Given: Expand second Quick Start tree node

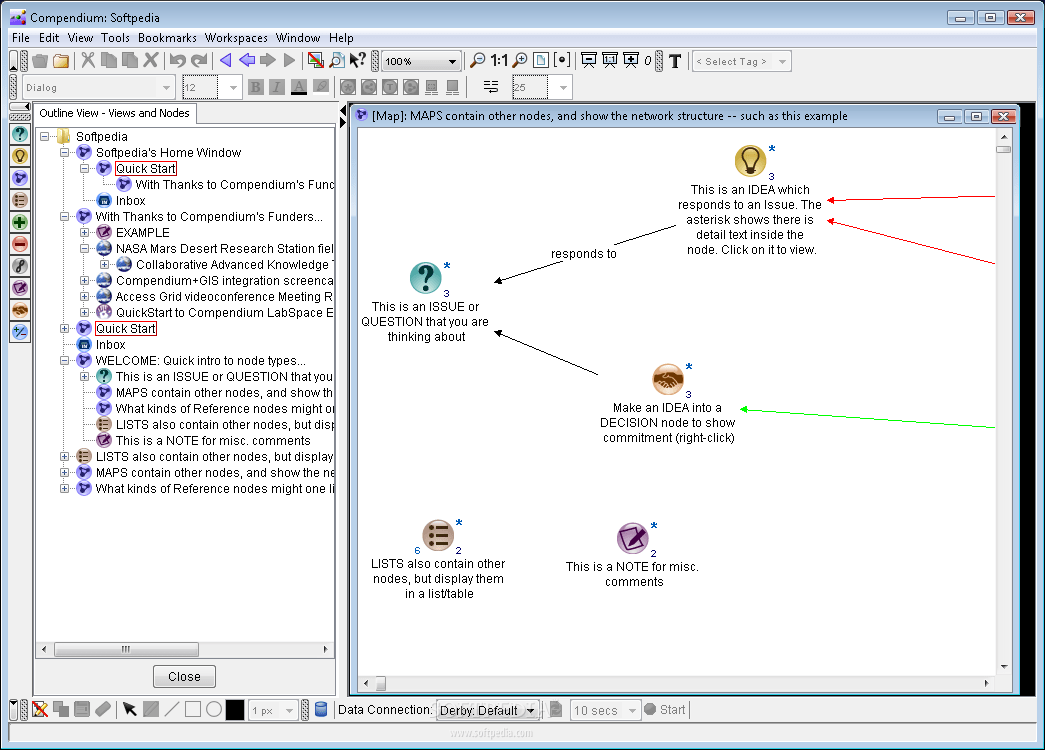Looking at the screenshot, I should coord(64,329).
